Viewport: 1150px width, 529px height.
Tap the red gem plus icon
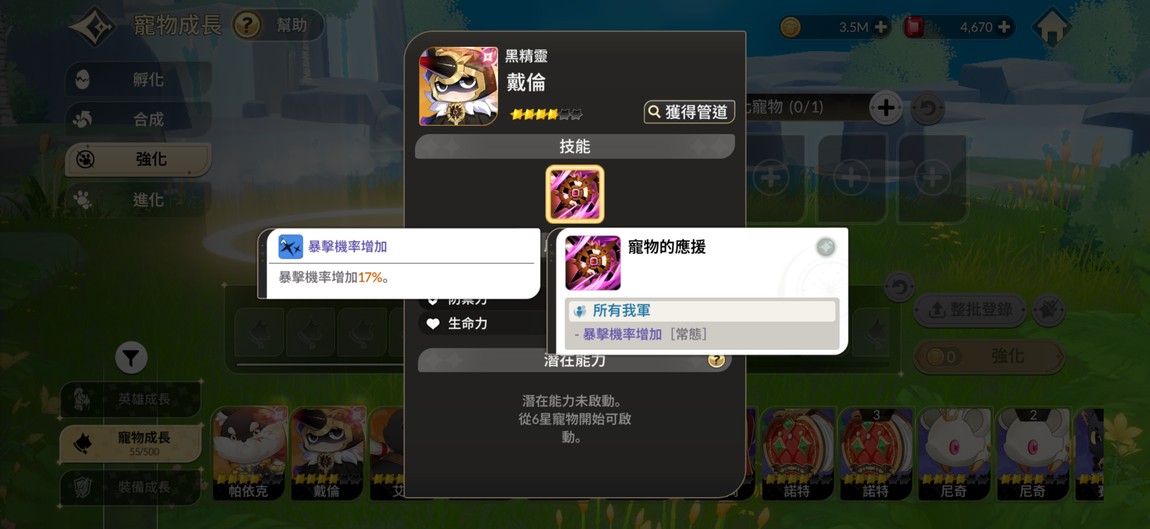click(x=1004, y=27)
